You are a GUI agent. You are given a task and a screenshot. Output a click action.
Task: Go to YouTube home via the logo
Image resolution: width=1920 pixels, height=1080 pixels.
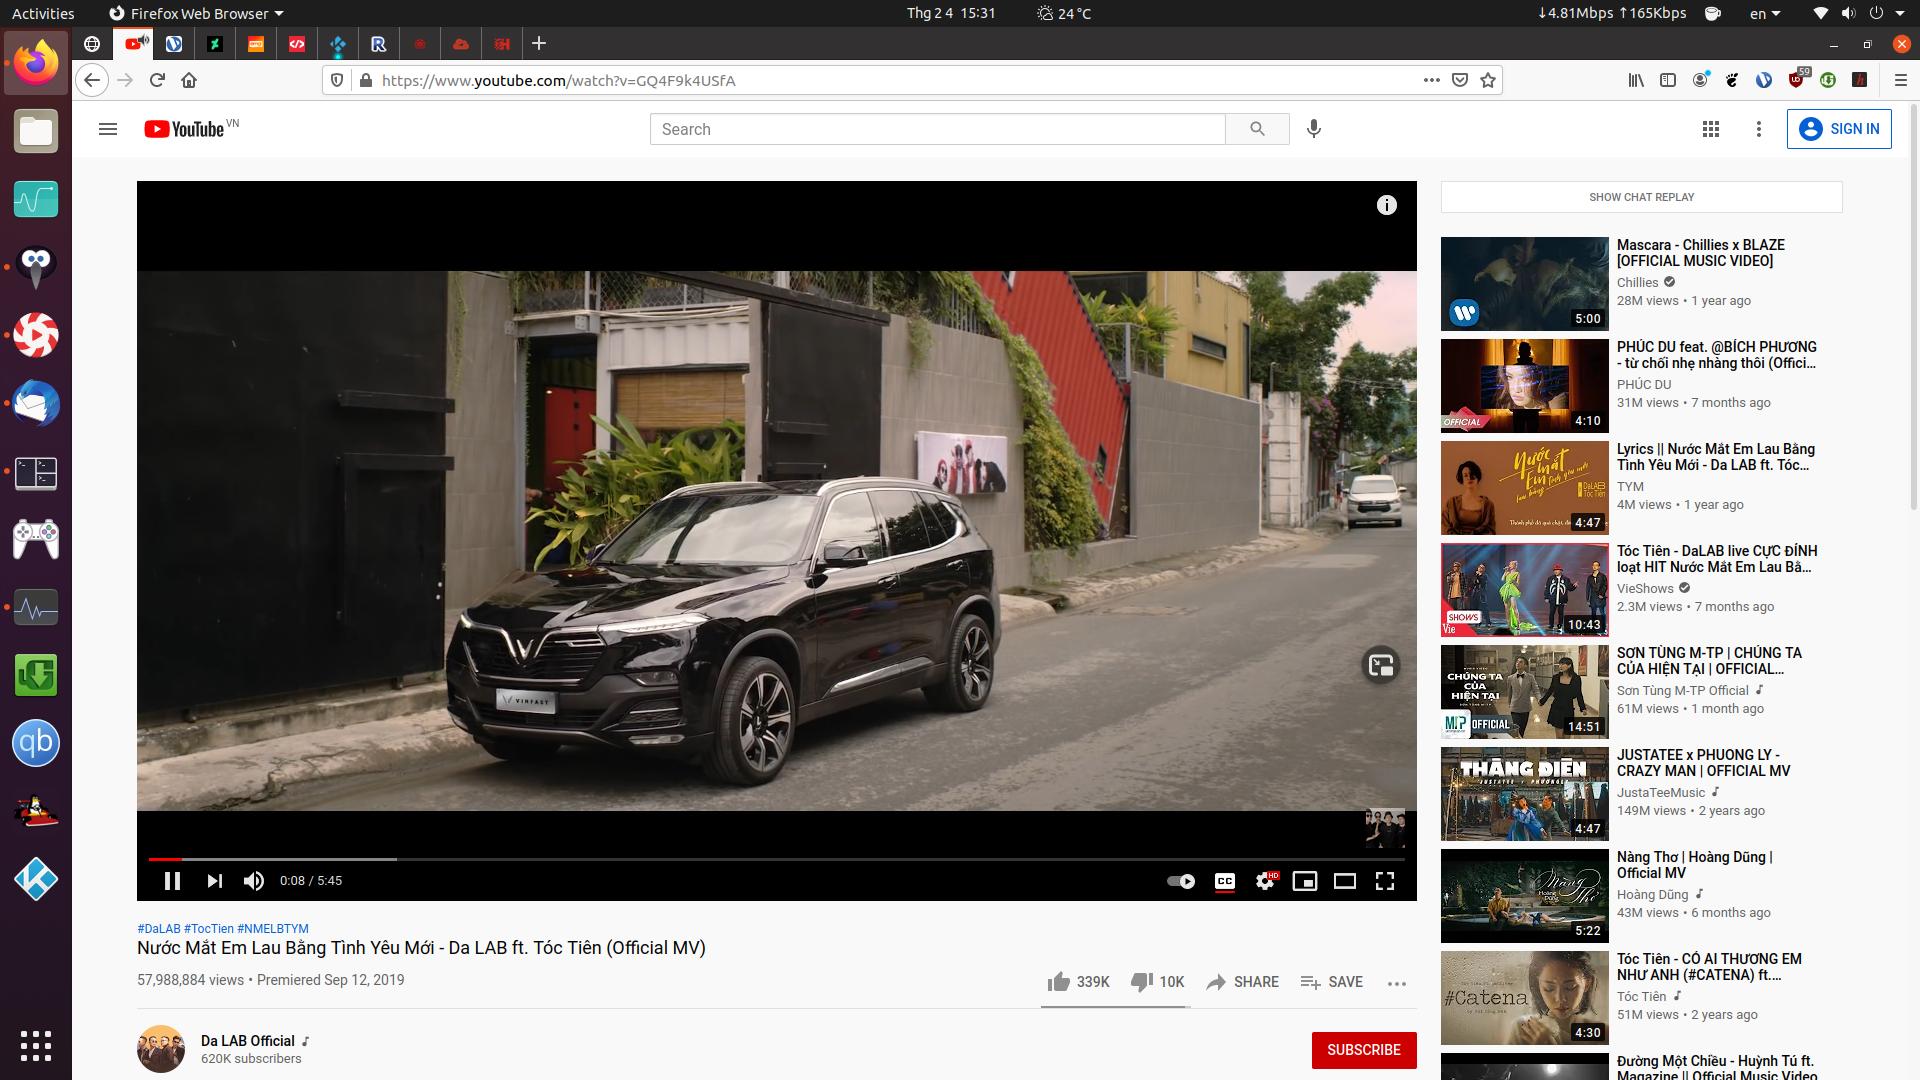pyautogui.click(x=184, y=129)
